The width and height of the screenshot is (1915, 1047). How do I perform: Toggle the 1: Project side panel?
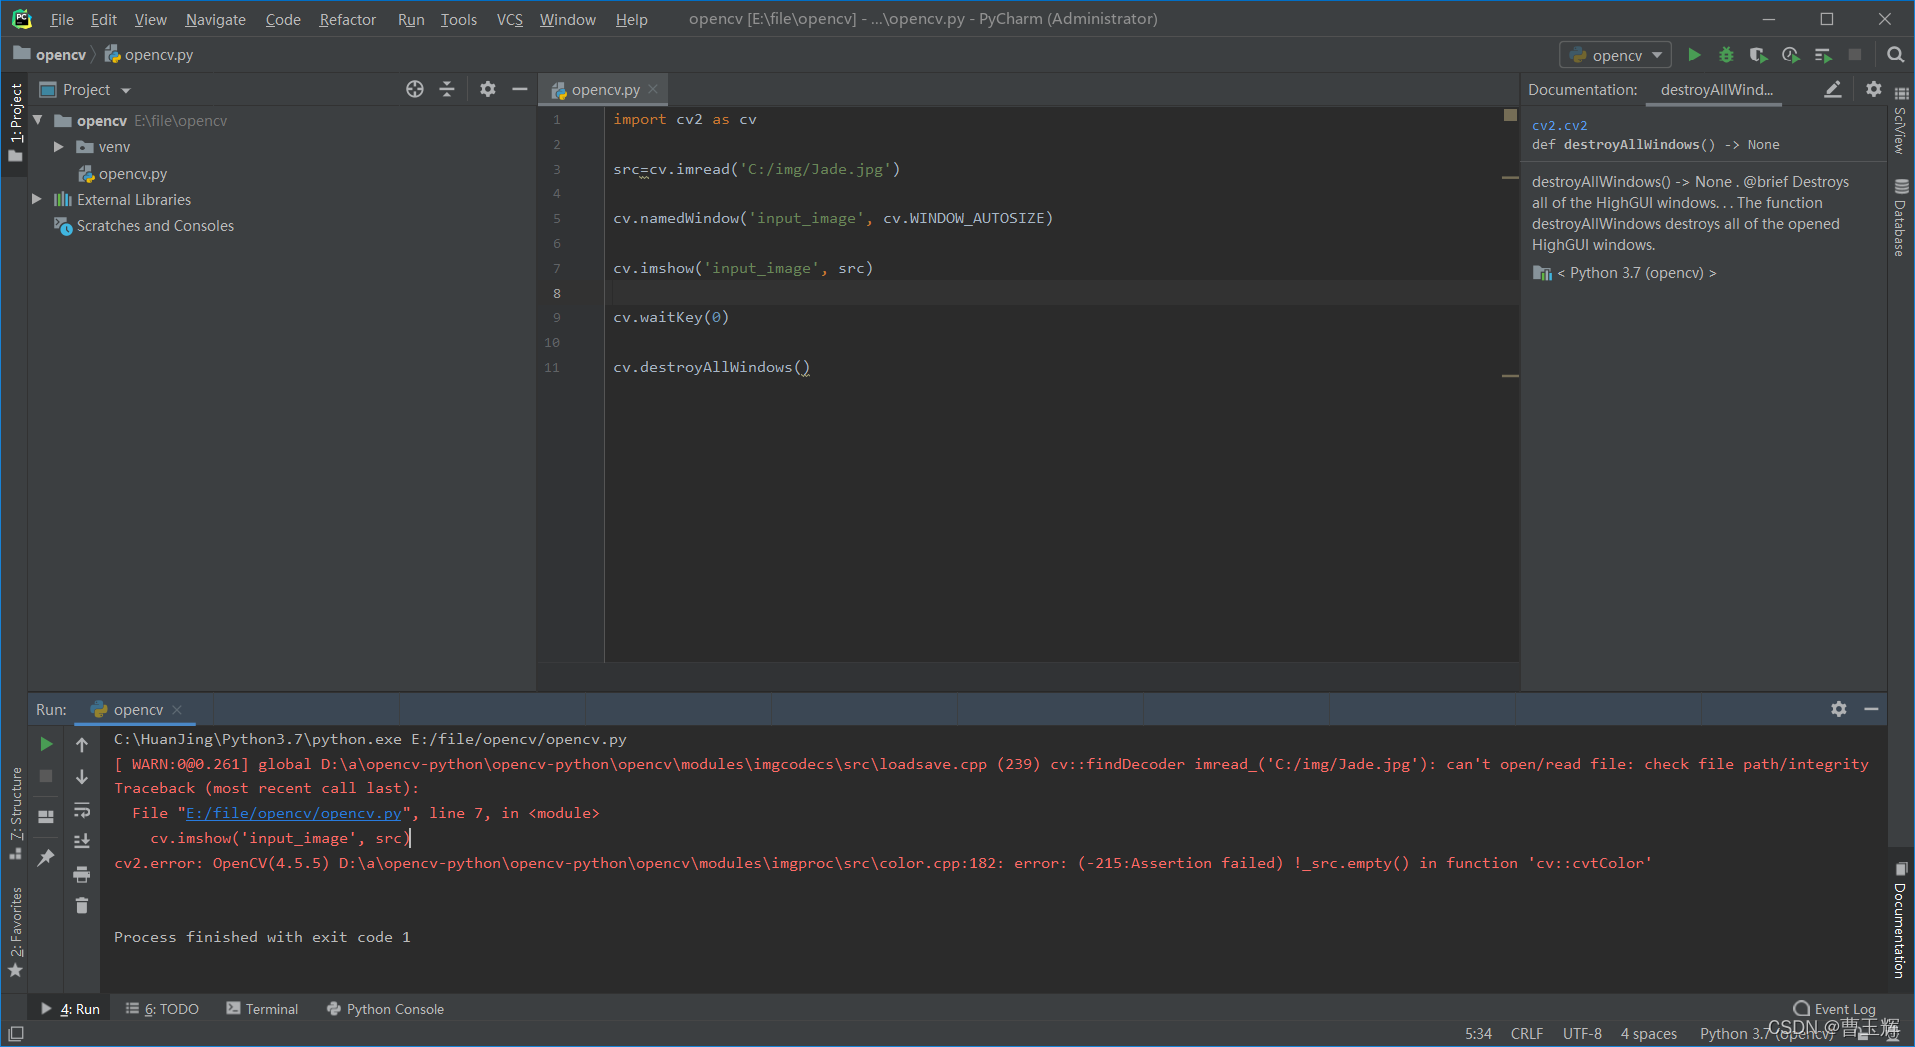click(x=15, y=123)
